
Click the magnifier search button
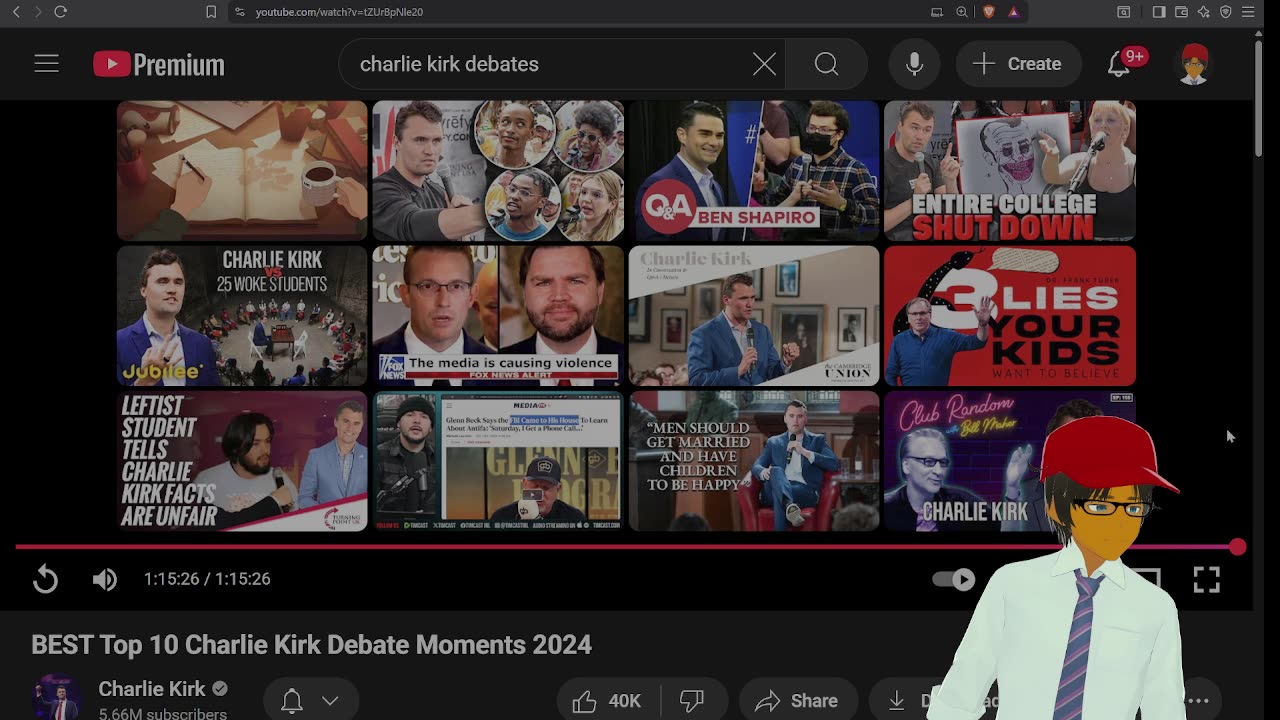point(826,64)
